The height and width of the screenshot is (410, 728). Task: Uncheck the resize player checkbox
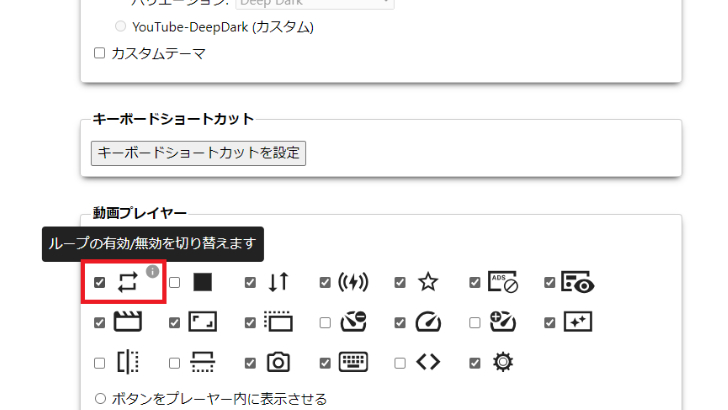(174, 323)
